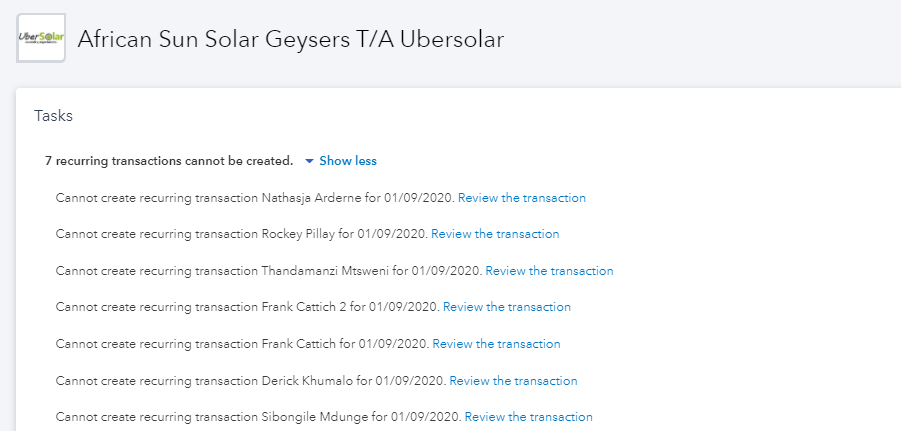The height and width of the screenshot is (431, 901).
Task: Click the Show less link text
Action: coord(348,161)
